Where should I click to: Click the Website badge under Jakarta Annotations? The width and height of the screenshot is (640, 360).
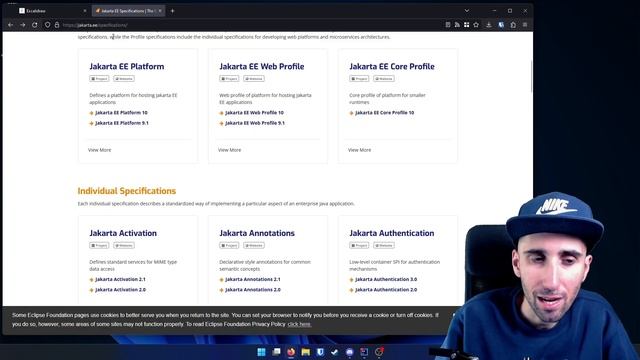click(254, 246)
